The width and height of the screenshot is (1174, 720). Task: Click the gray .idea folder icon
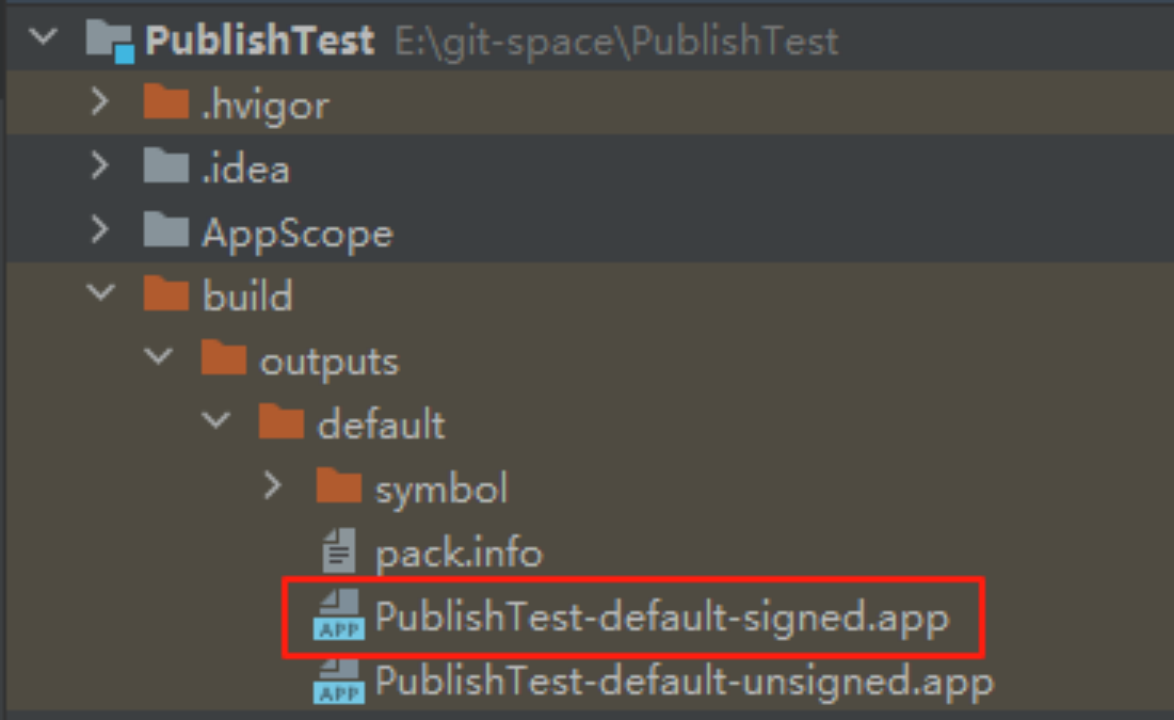[166, 168]
